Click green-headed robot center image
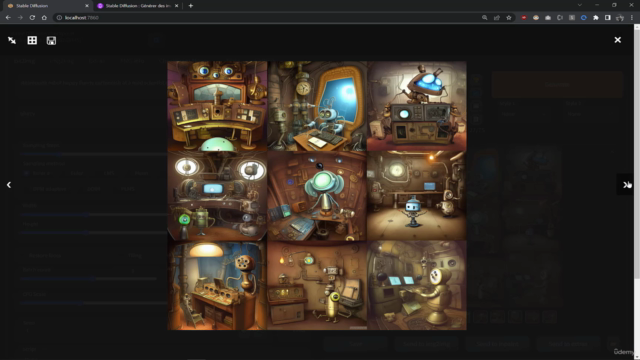 click(x=317, y=196)
